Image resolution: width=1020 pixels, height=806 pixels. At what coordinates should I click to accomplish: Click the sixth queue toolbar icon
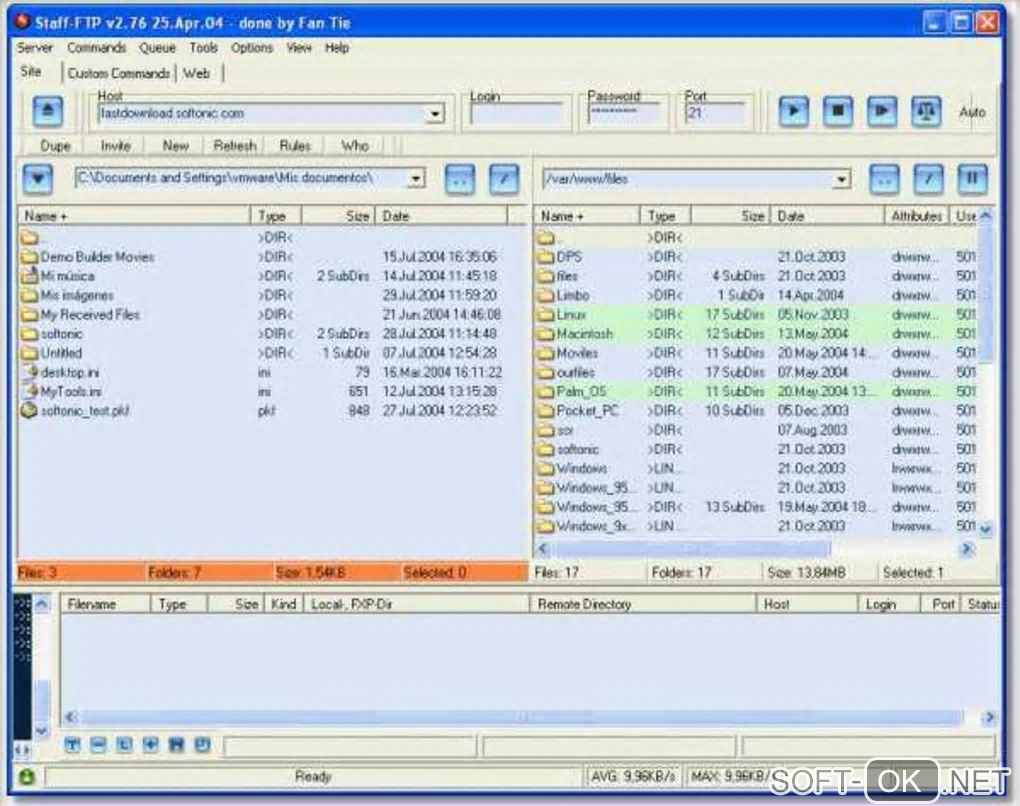point(202,745)
